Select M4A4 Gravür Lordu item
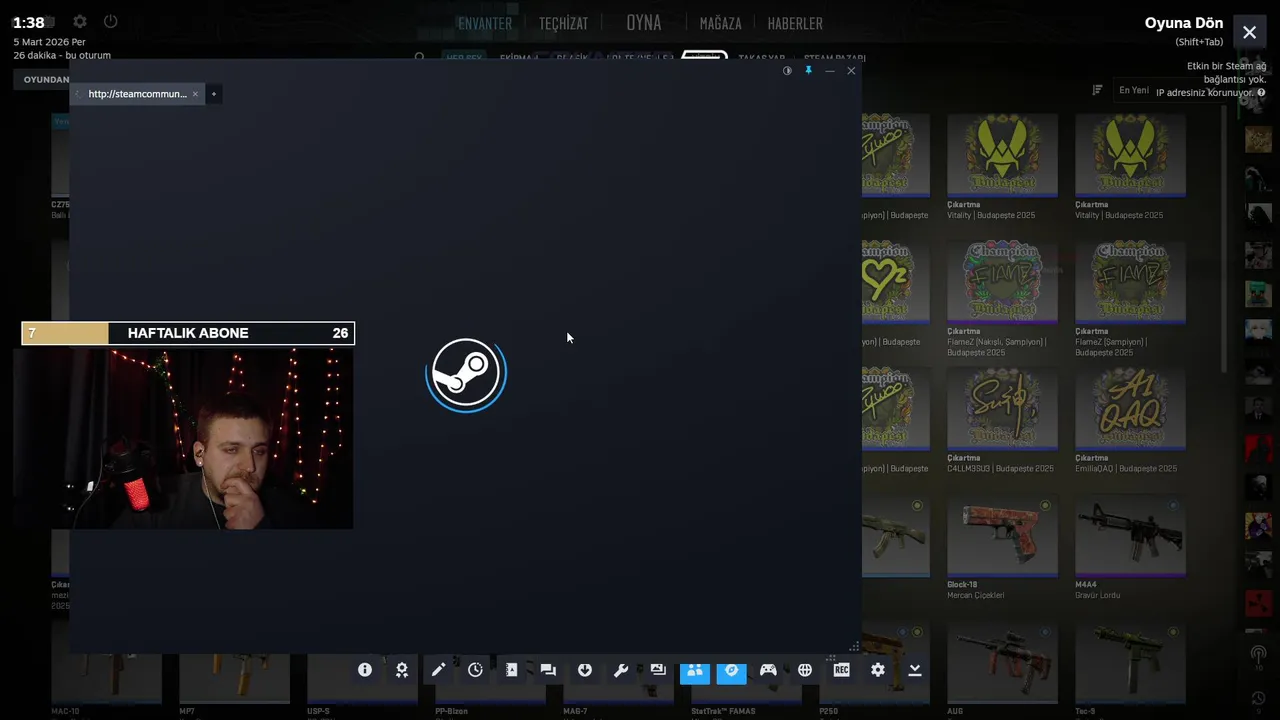The width and height of the screenshot is (1280, 720). (1130, 547)
